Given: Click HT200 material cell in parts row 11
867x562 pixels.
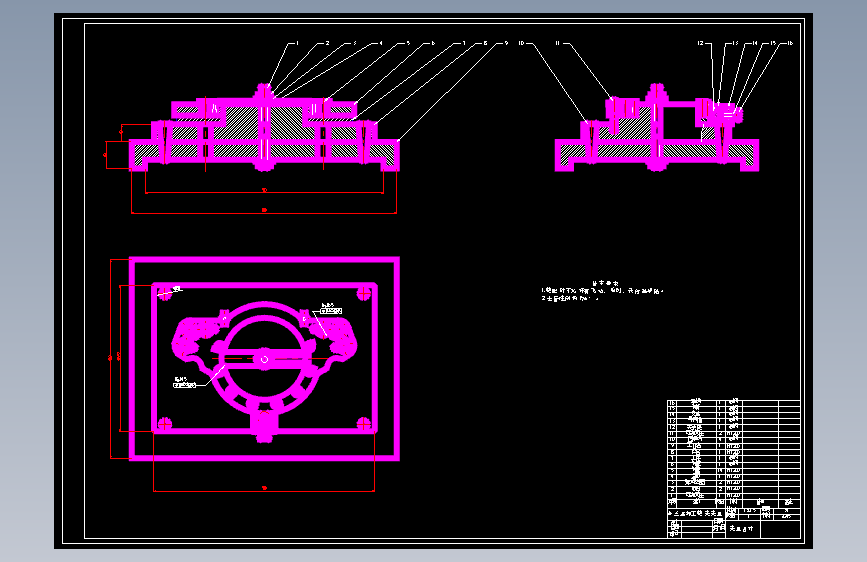Looking at the screenshot, I should tap(733, 434).
